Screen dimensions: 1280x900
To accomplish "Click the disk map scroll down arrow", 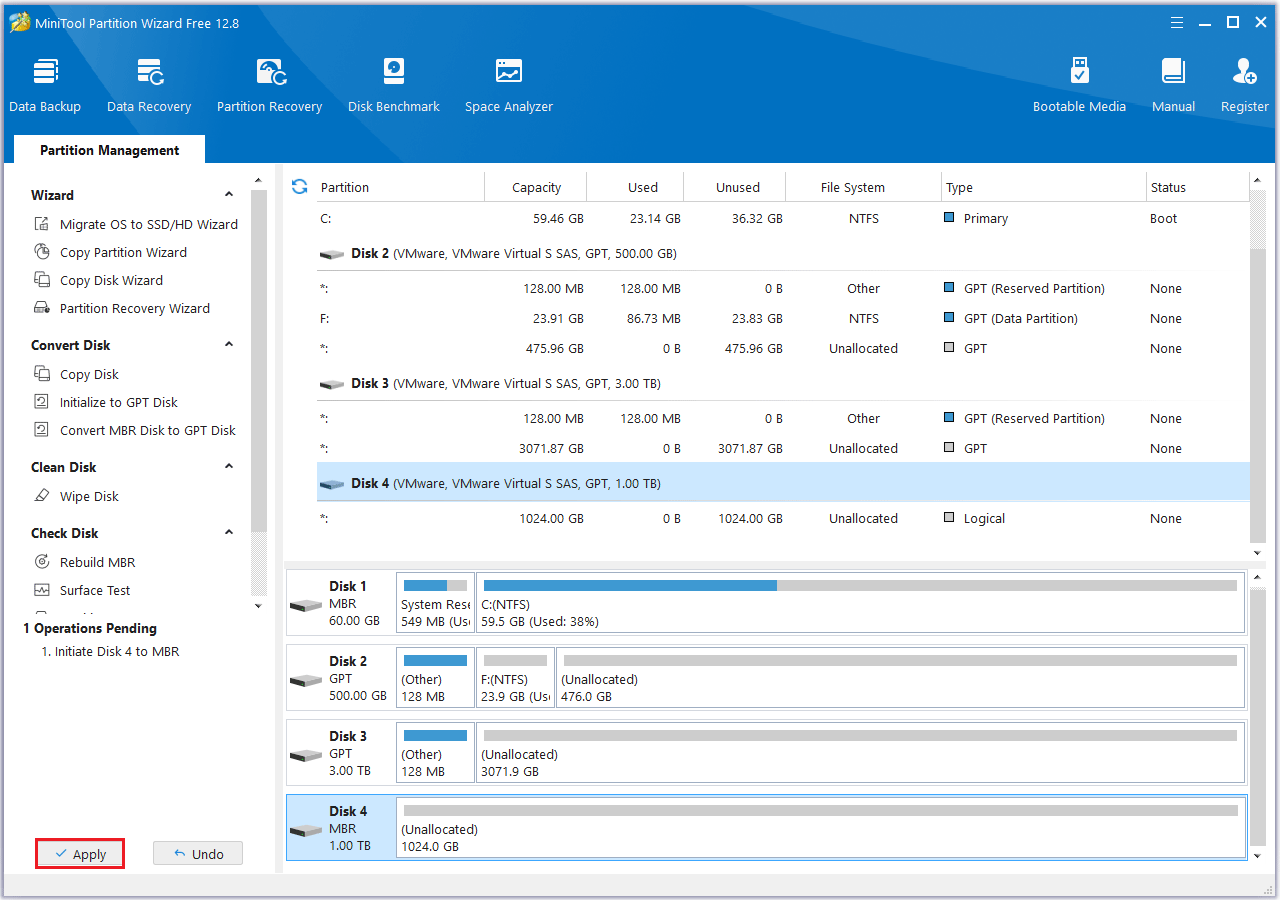I will tap(1258, 856).
